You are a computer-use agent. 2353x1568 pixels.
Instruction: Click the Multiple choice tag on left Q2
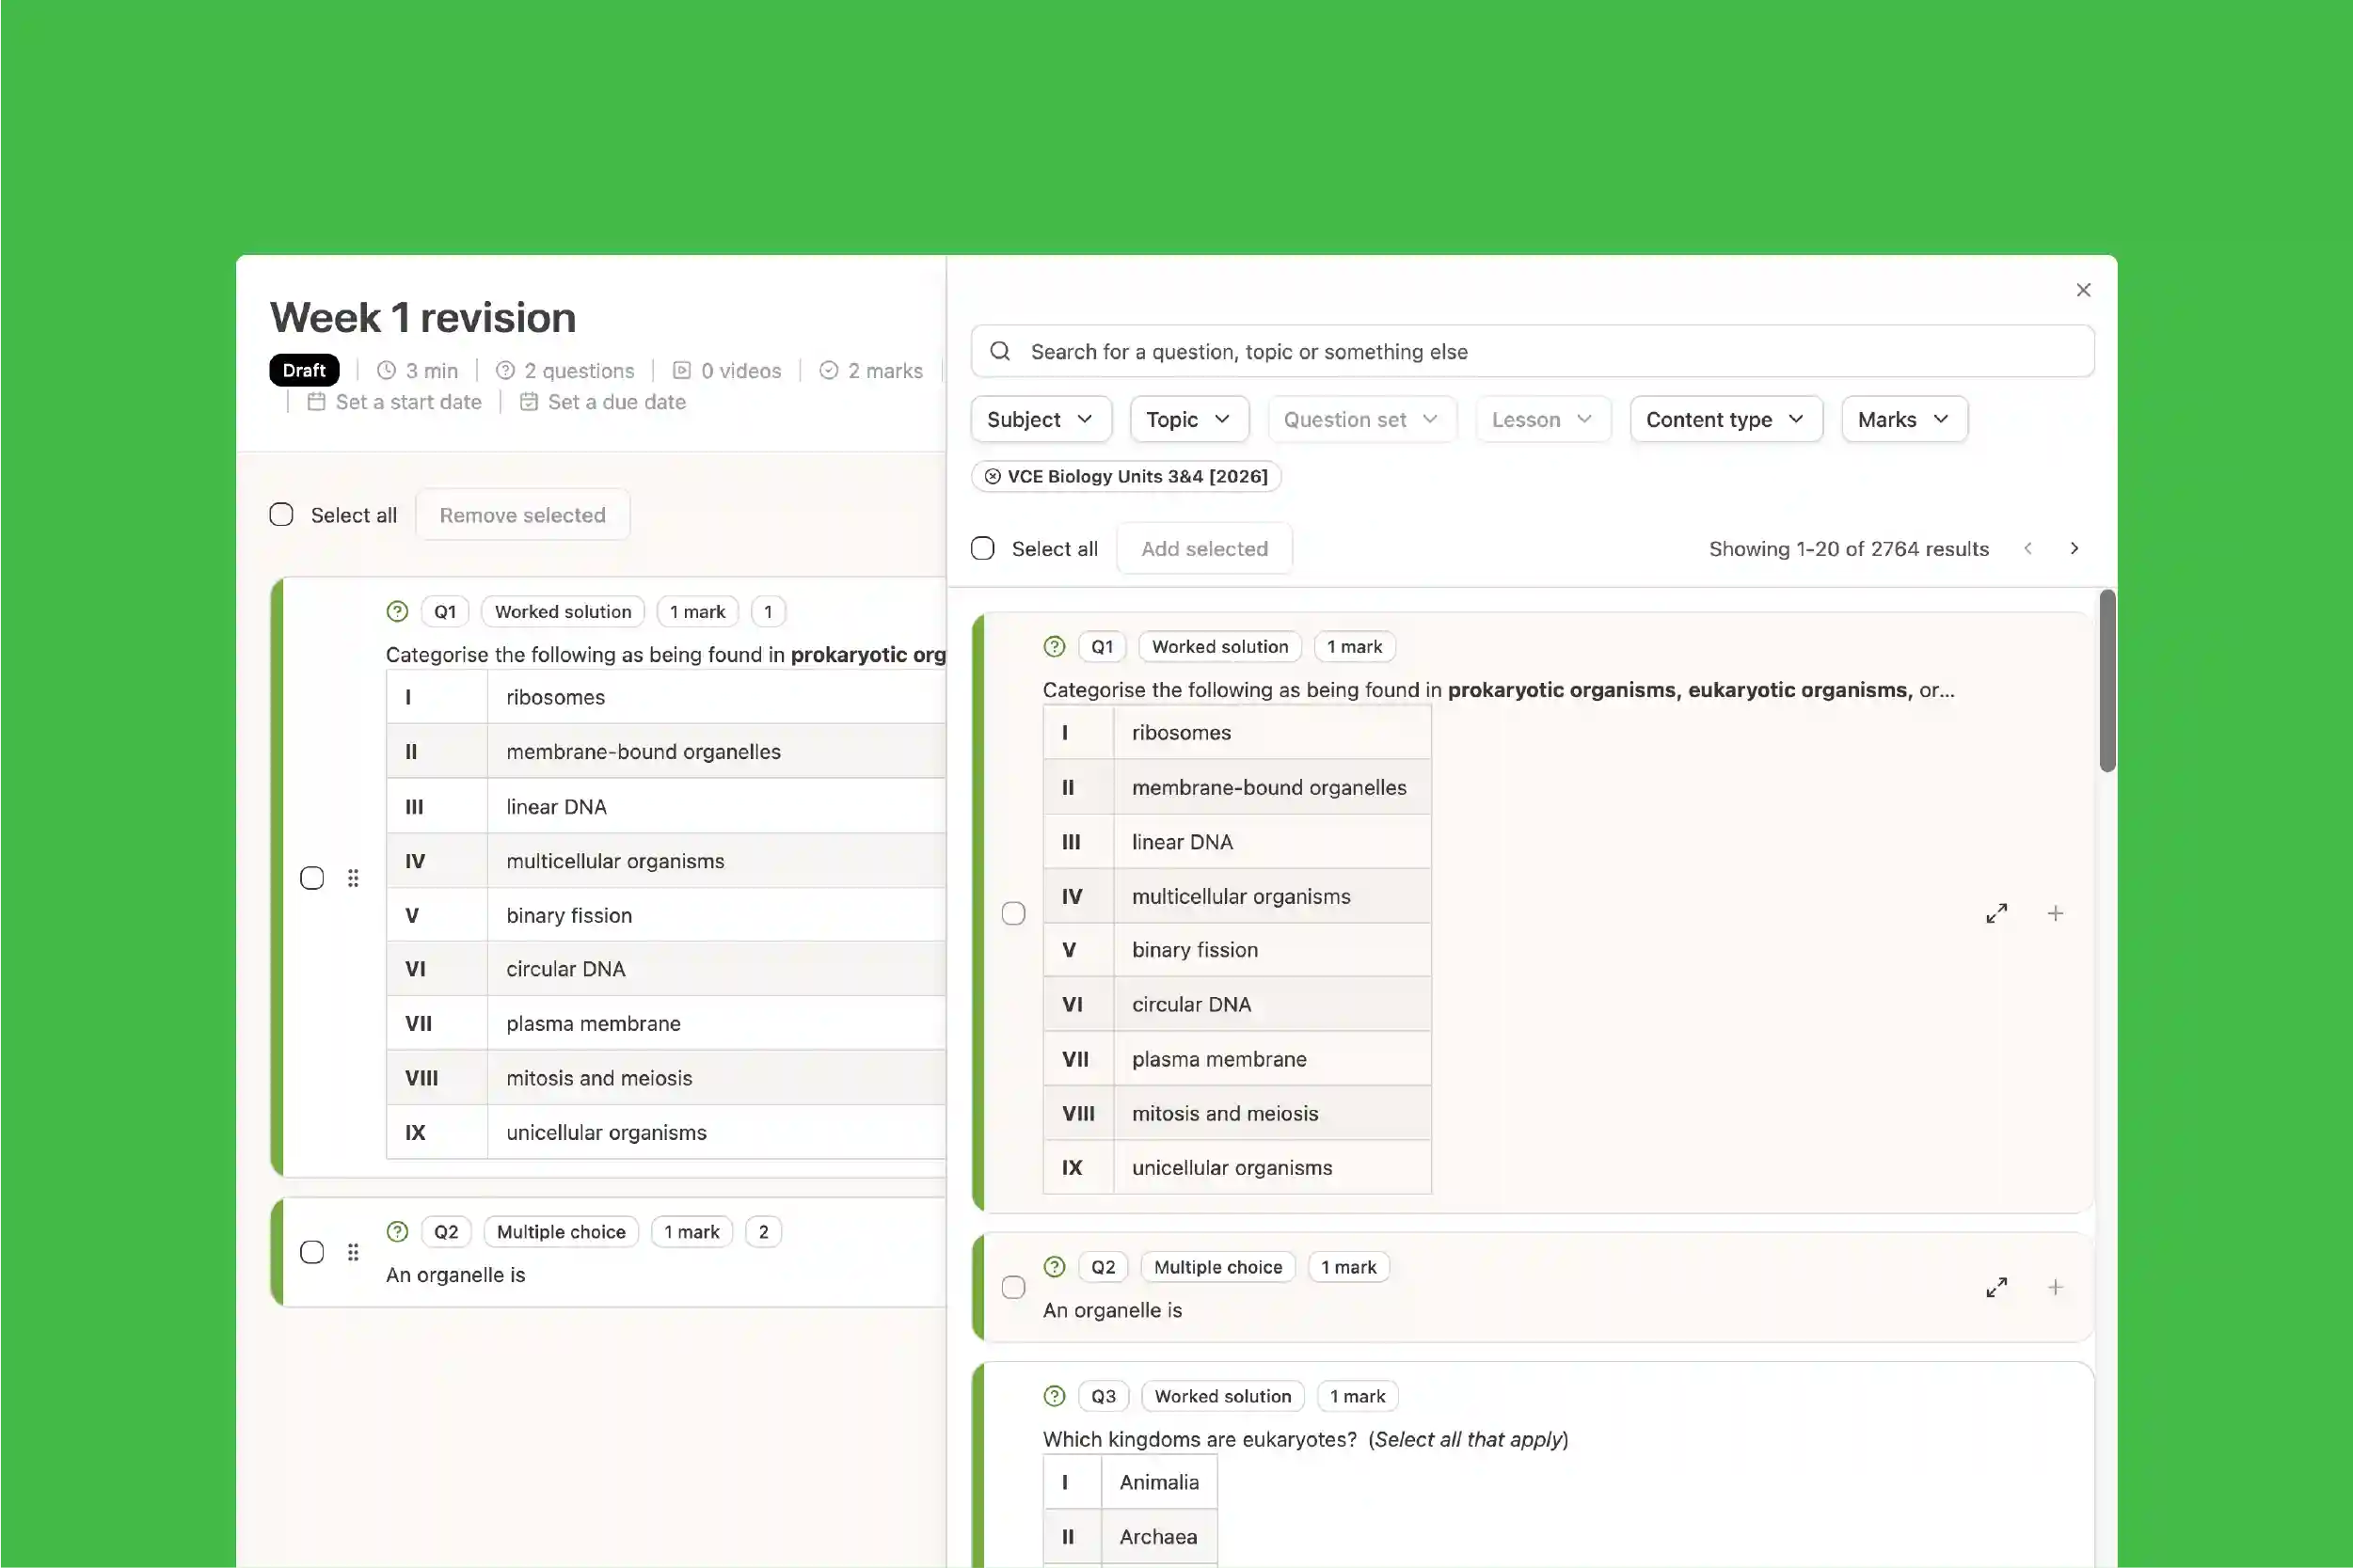point(561,1231)
